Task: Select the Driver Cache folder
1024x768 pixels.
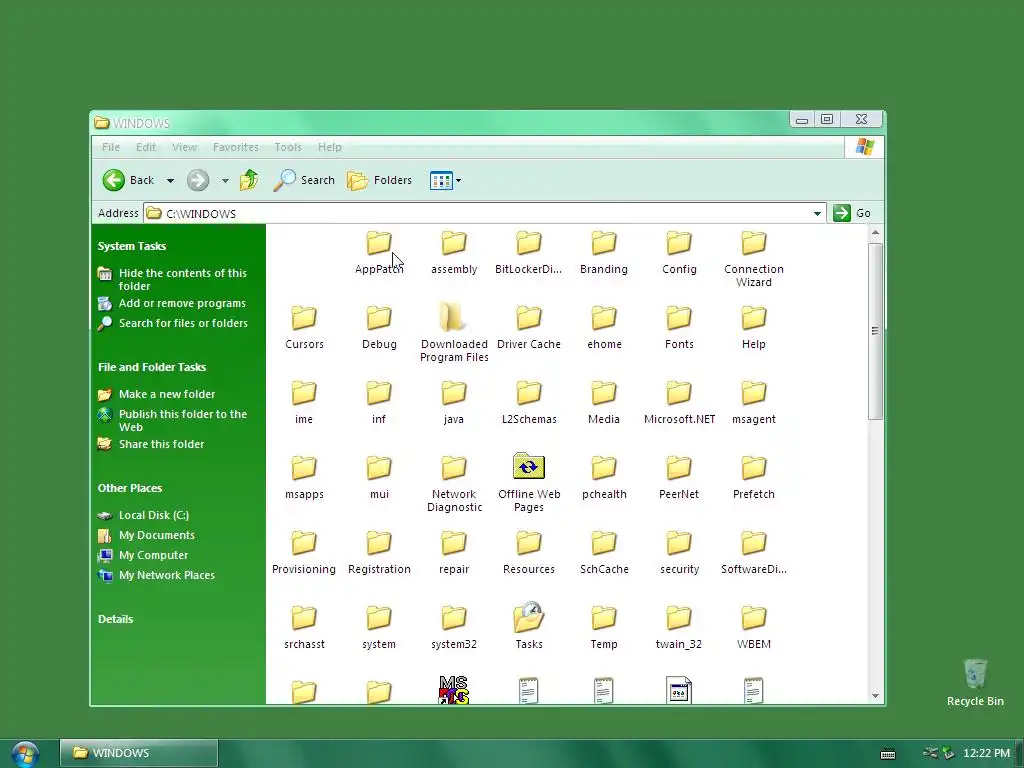Action: pos(529,327)
